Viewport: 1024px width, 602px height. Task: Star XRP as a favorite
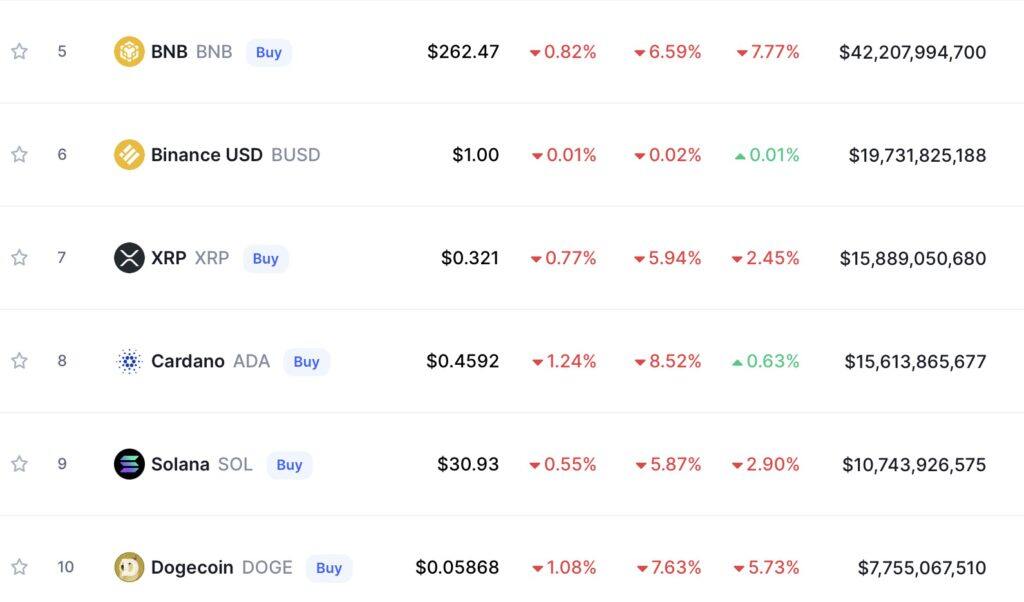[20, 257]
